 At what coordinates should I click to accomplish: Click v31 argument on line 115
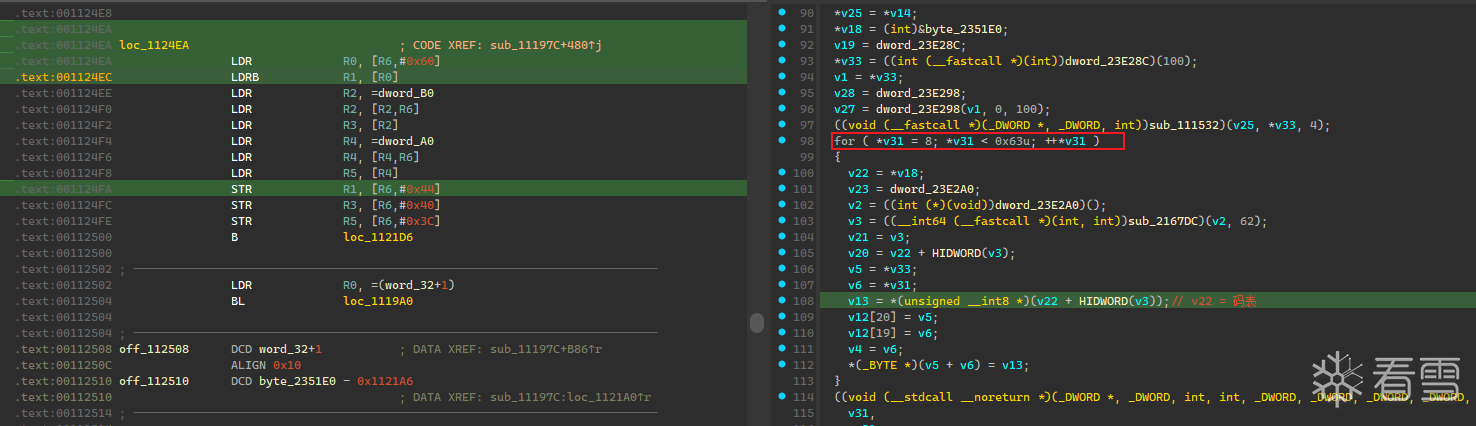pyautogui.click(x=861, y=413)
